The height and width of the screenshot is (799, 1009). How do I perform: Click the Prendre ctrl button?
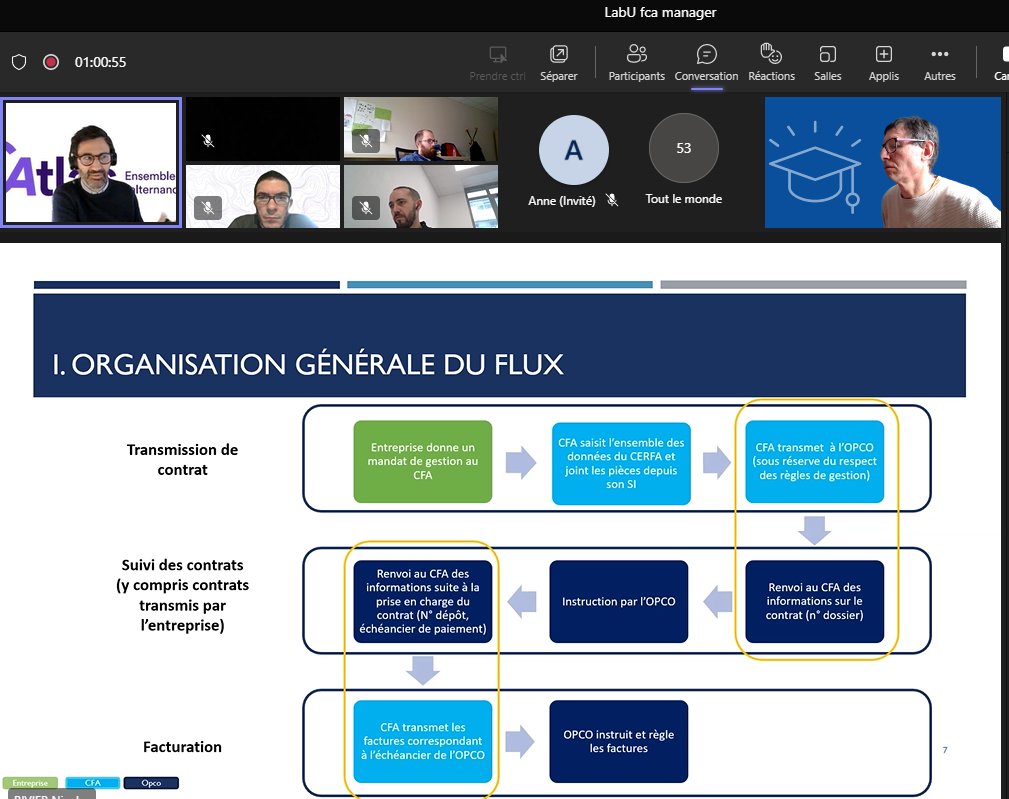(x=497, y=63)
